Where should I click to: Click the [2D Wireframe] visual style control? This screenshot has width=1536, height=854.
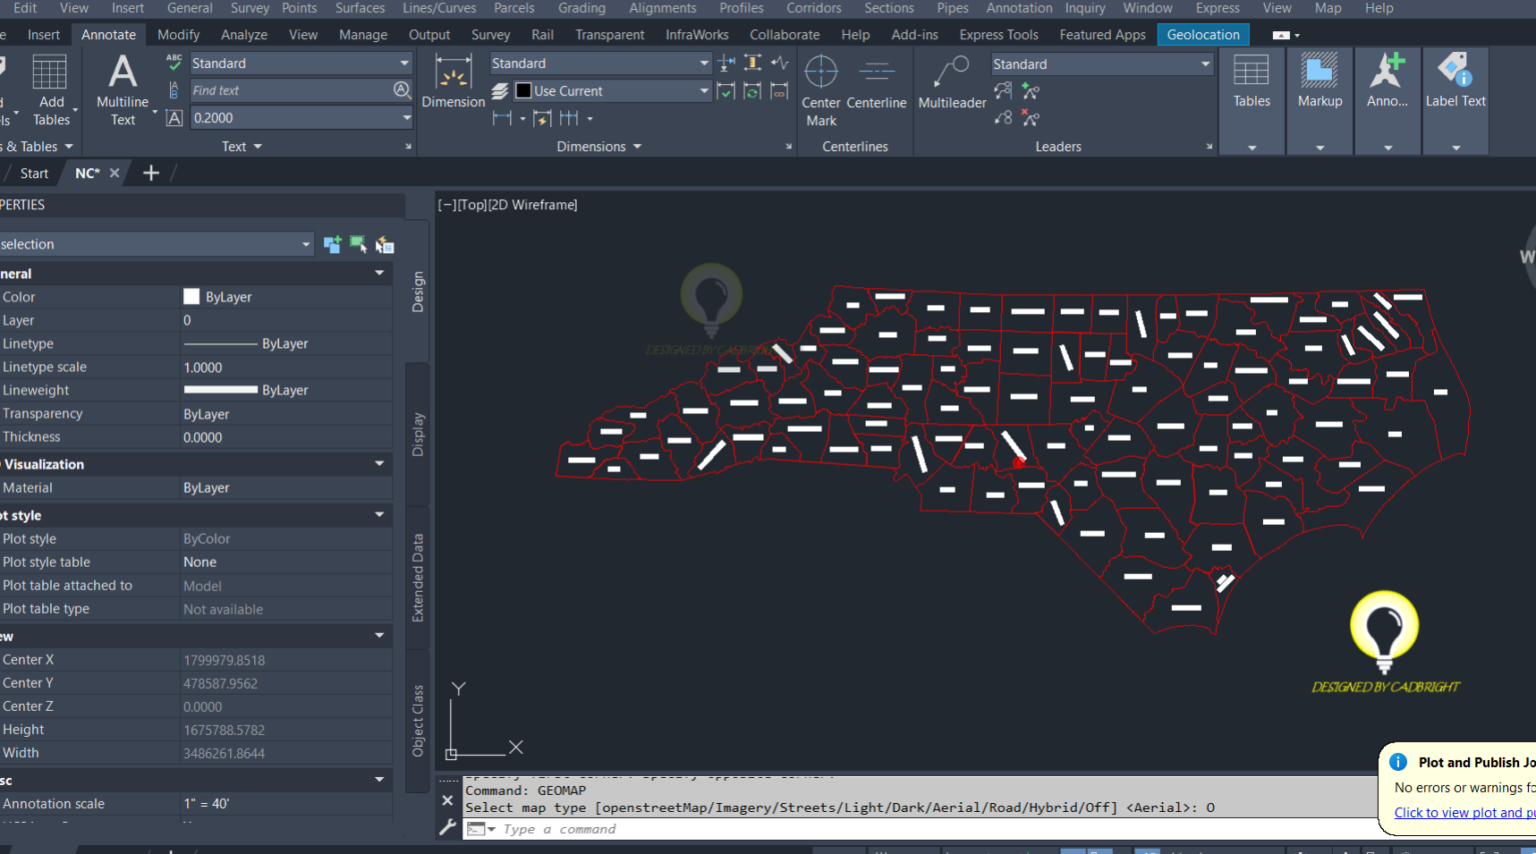[x=533, y=205]
